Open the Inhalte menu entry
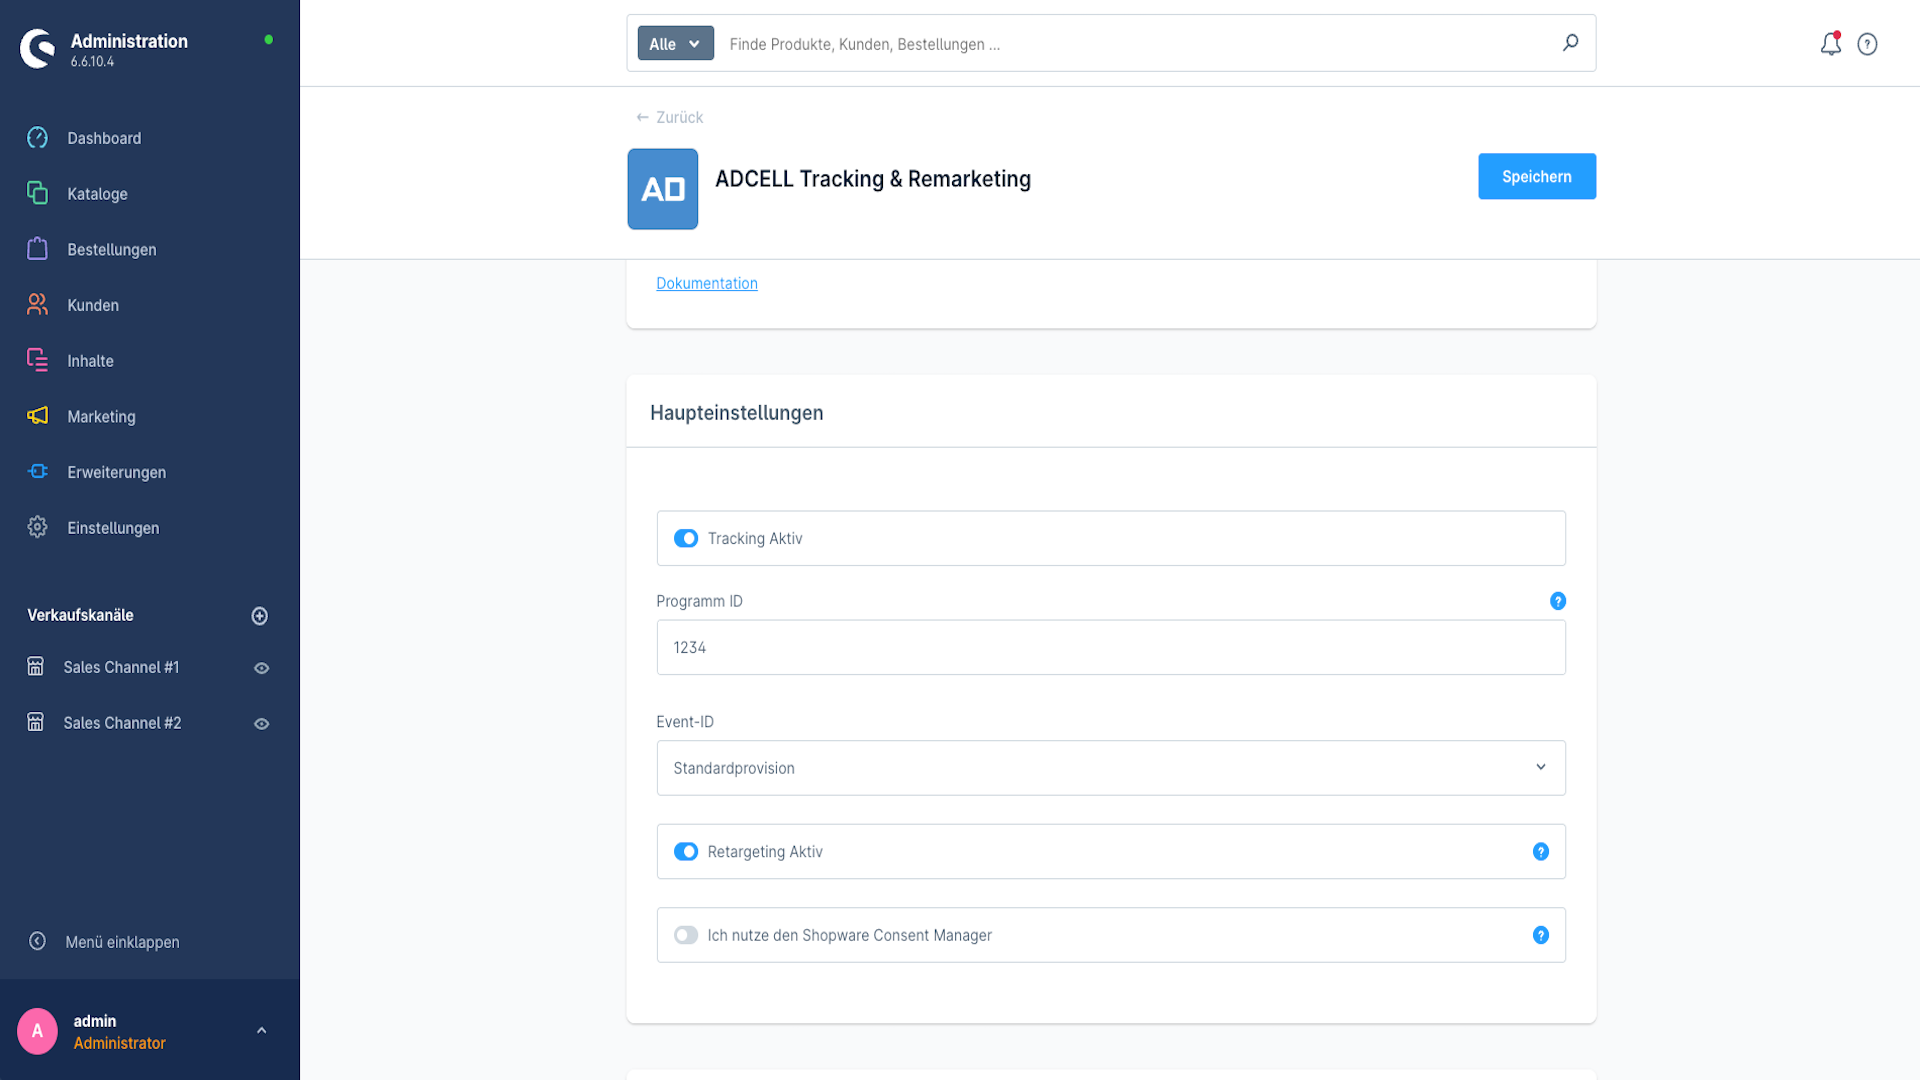The image size is (1920, 1080). tap(90, 360)
